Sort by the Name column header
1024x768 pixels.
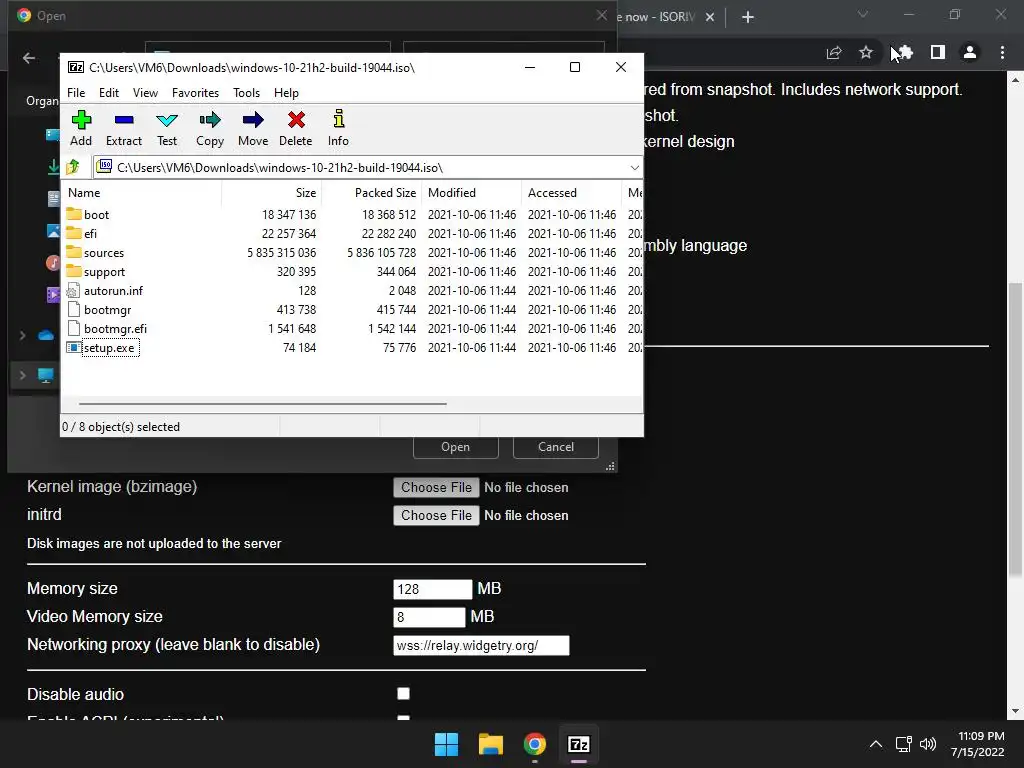point(141,193)
